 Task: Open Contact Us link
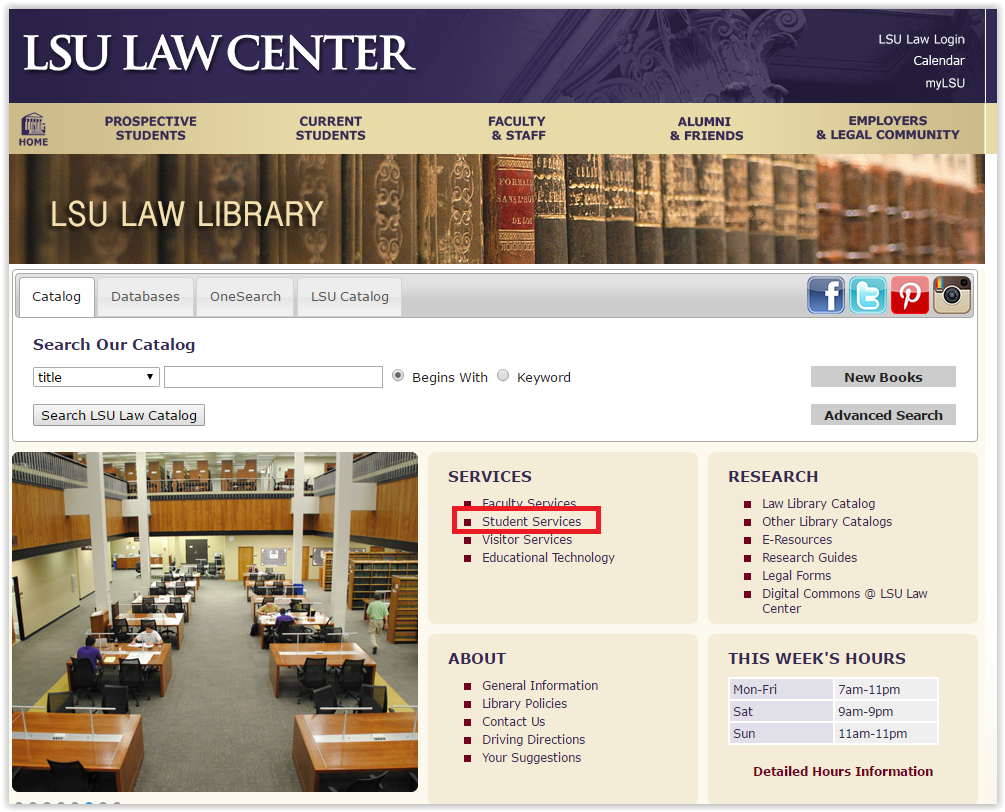(513, 722)
